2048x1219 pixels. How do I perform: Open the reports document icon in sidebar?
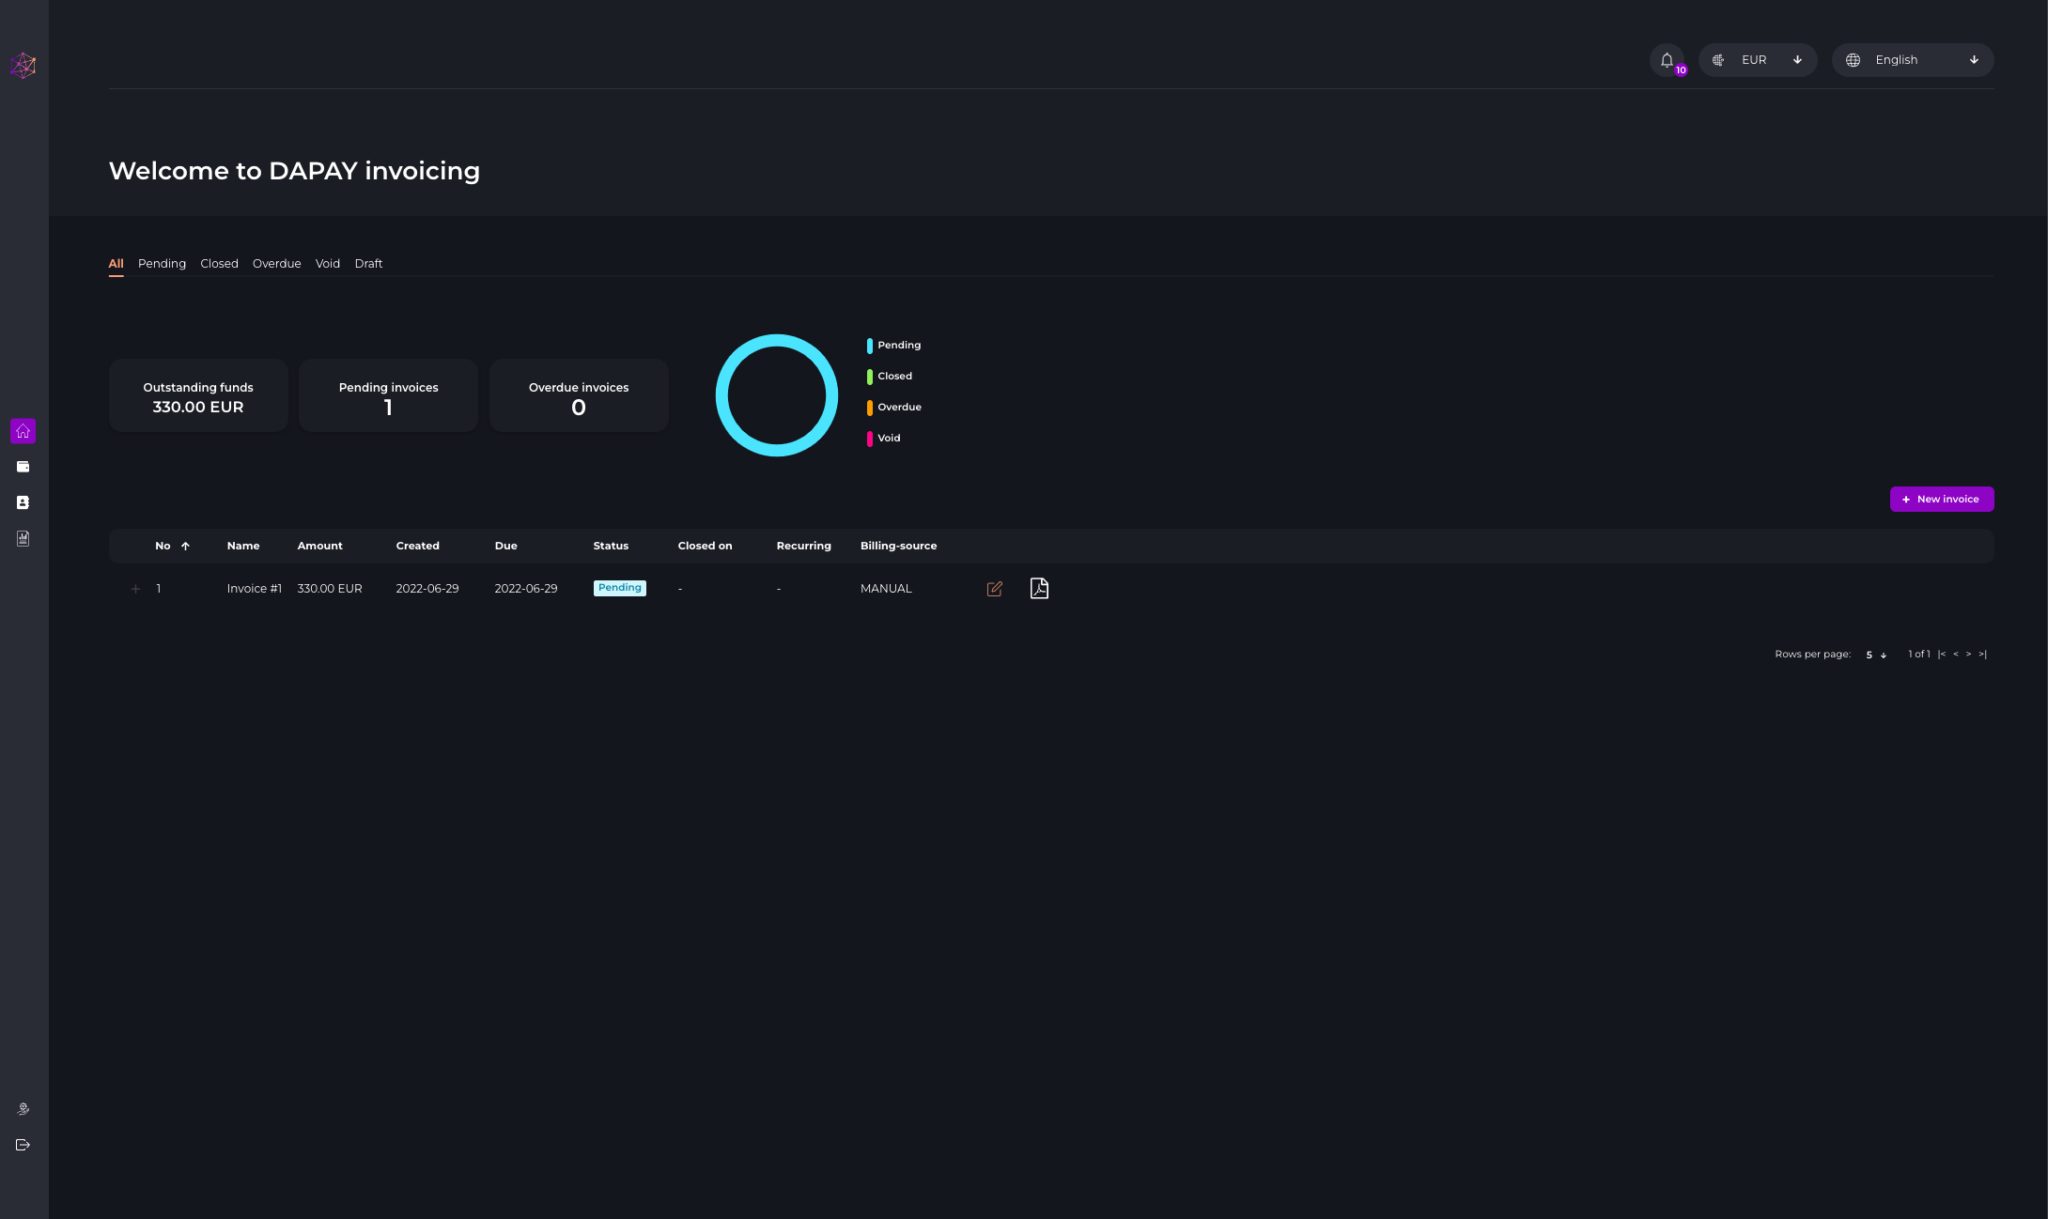(23, 539)
